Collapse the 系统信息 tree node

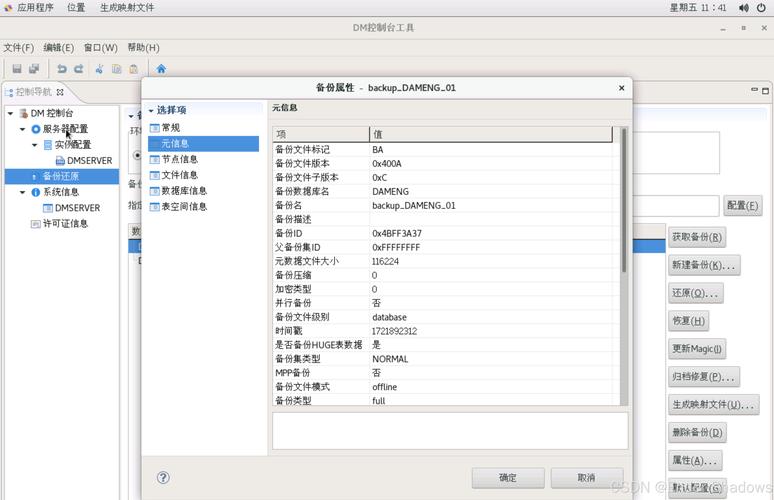[22, 192]
